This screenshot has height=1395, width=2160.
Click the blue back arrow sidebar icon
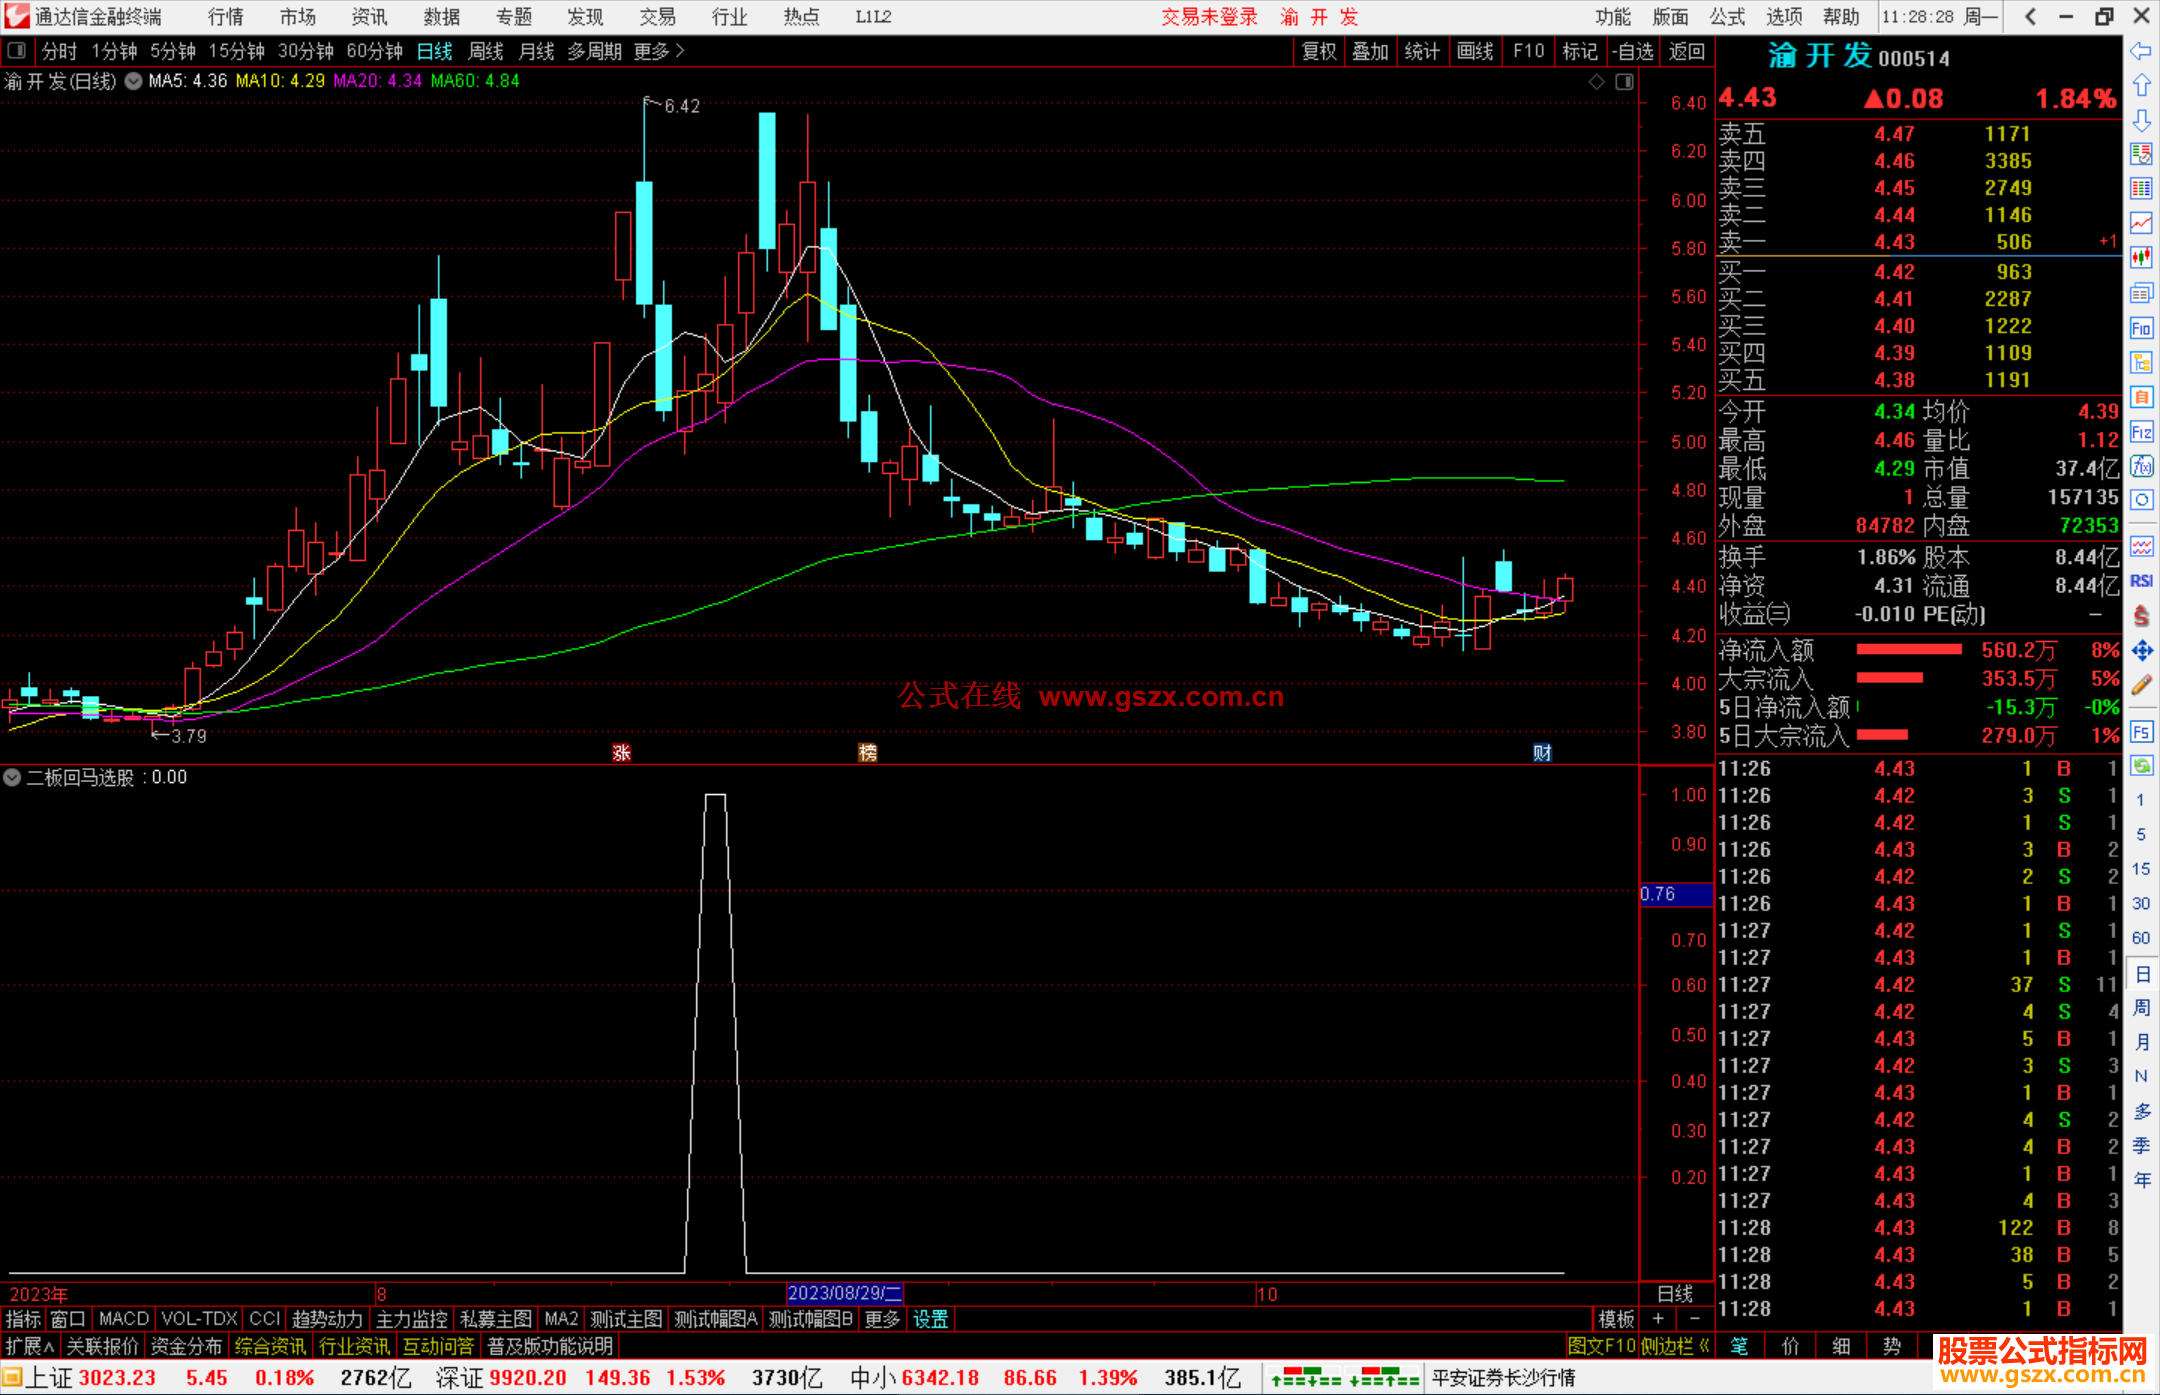[2141, 51]
